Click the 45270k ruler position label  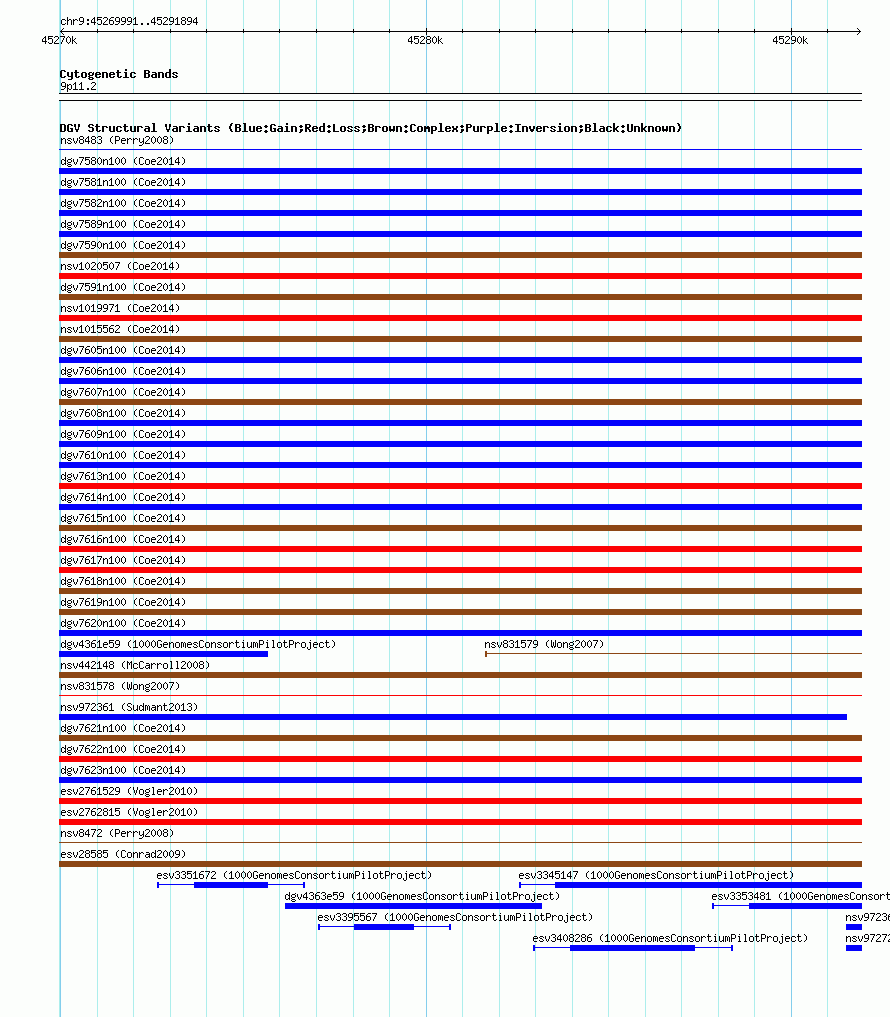(59, 40)
